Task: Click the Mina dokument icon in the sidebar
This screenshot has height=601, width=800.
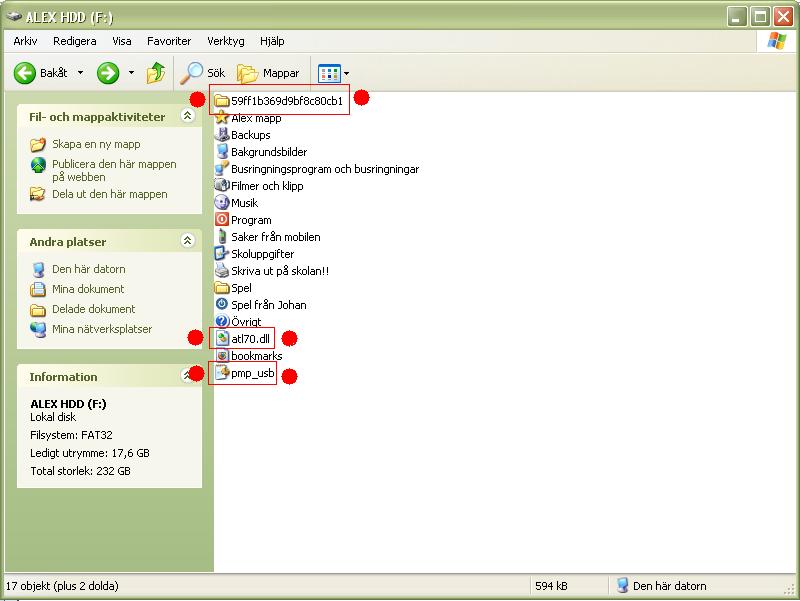Action: (38, 289)
